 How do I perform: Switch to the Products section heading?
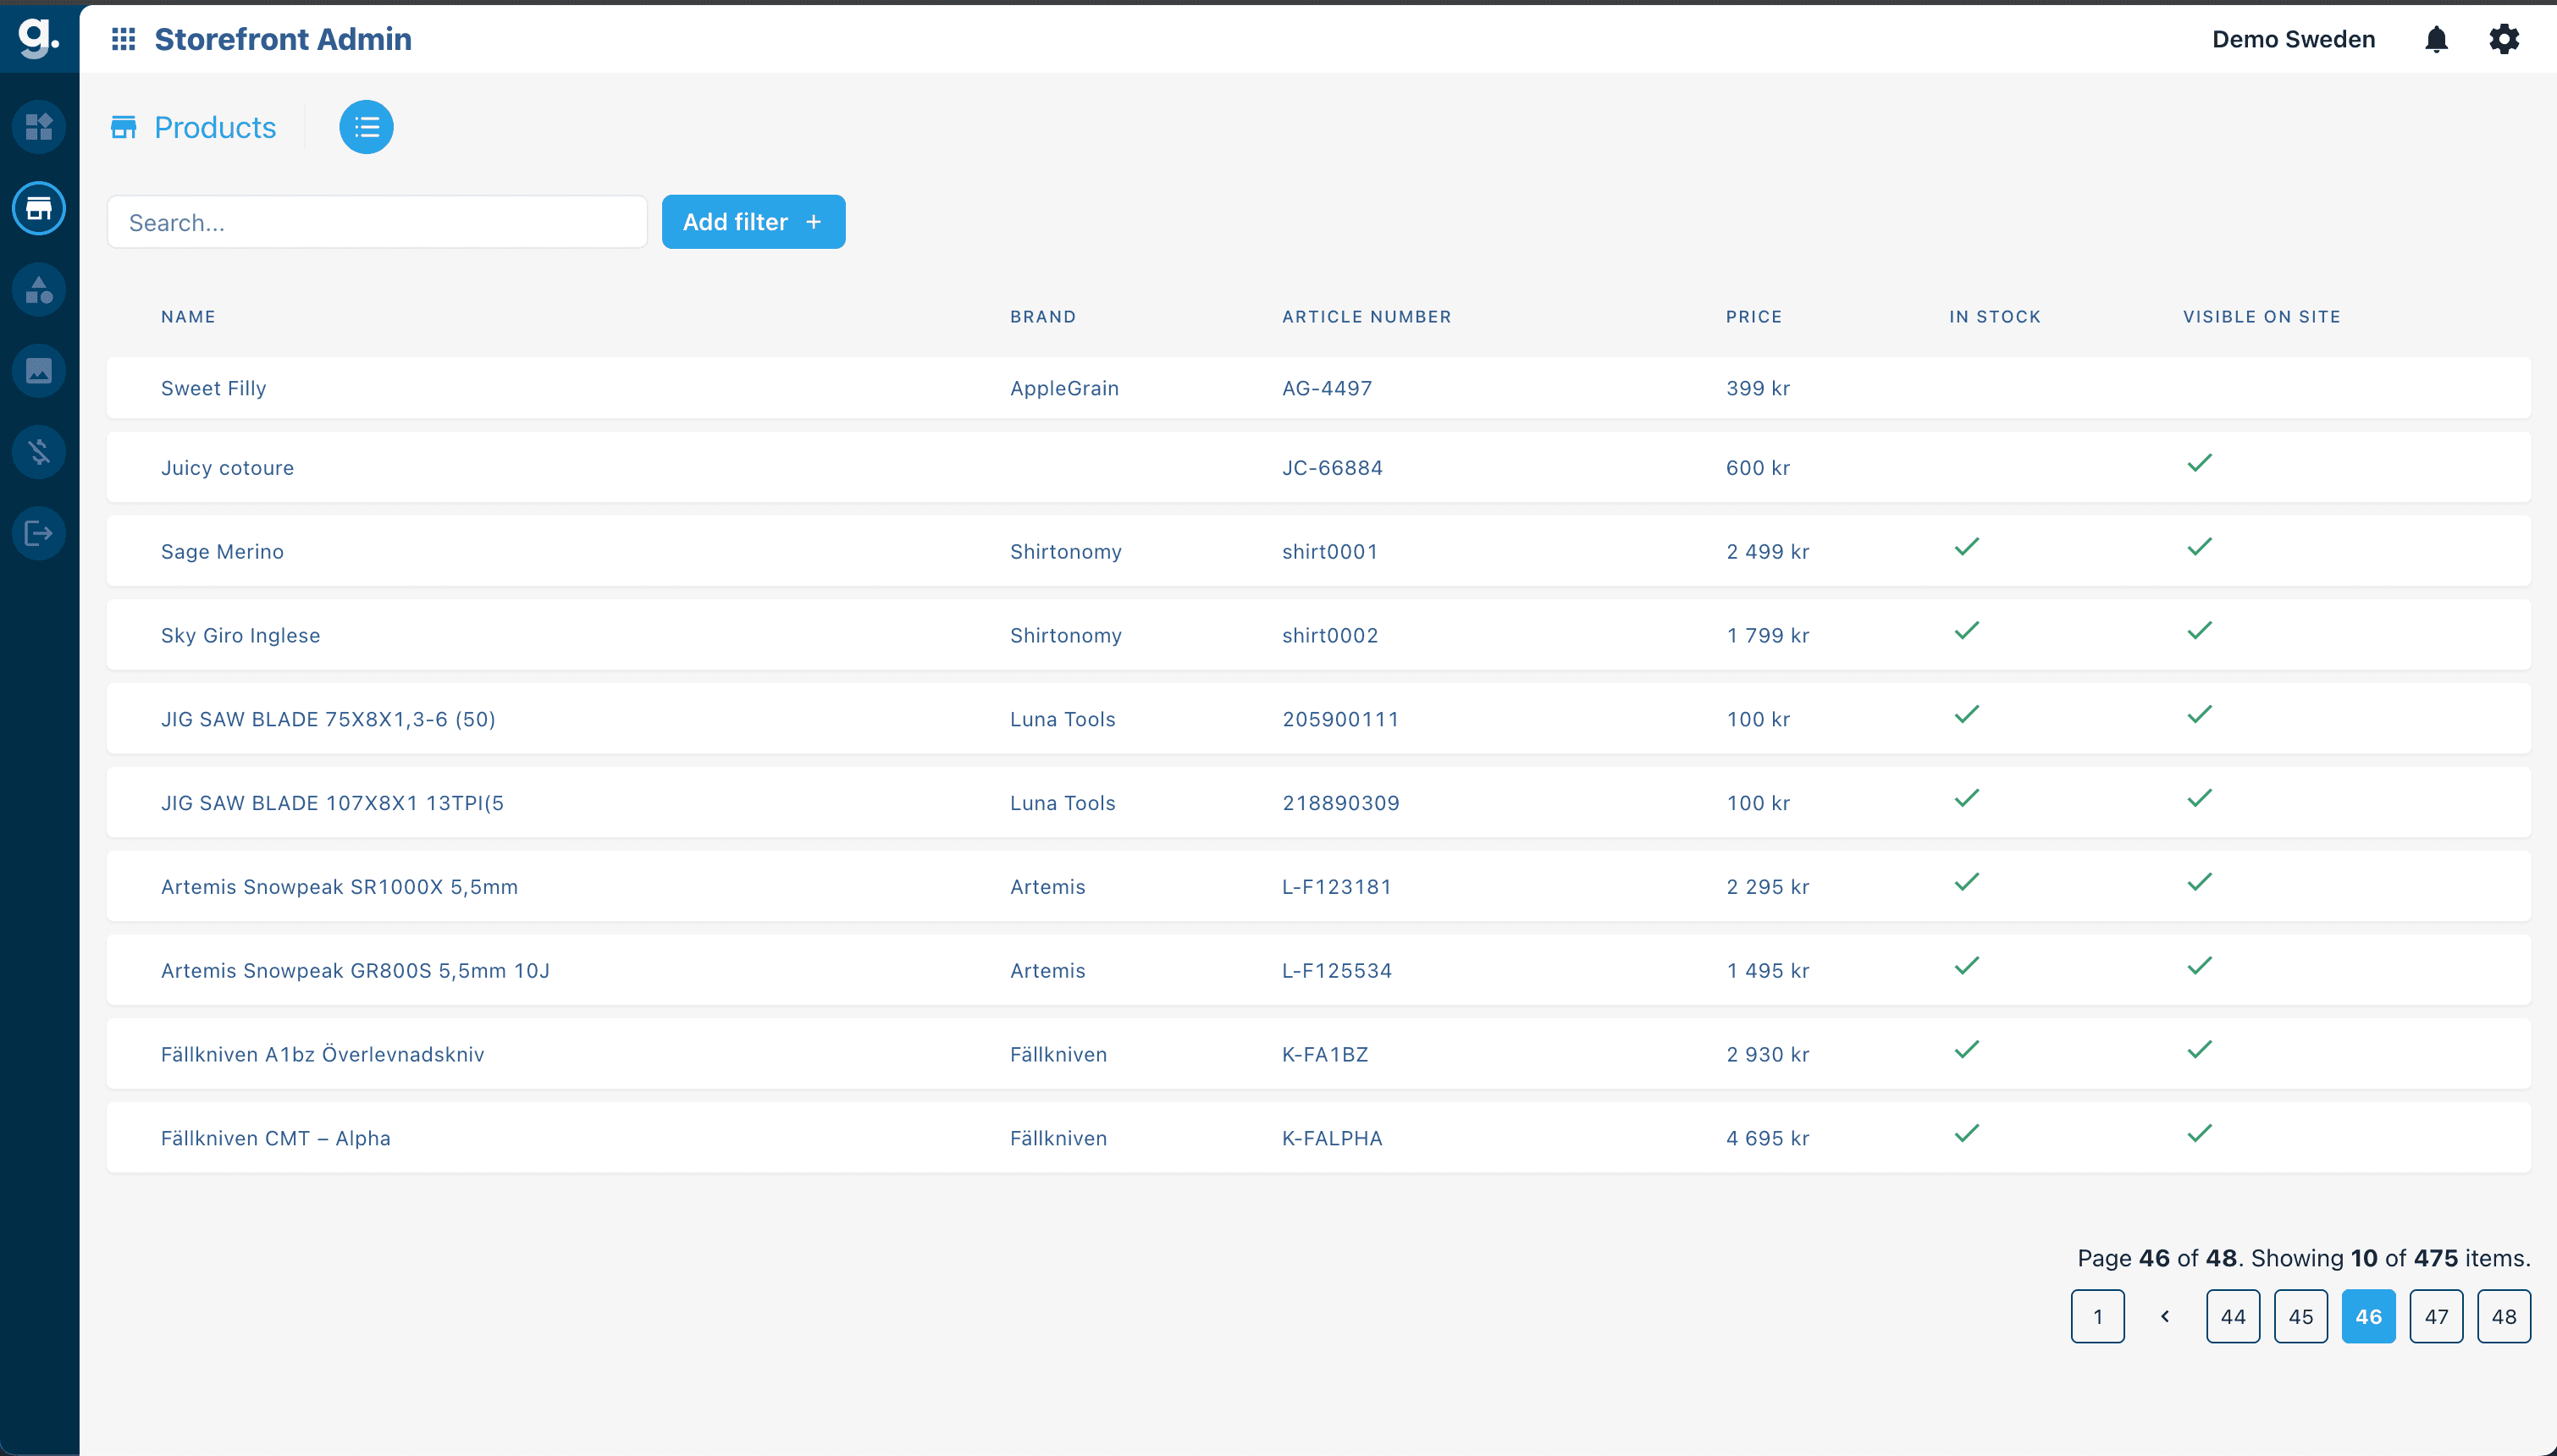[x=214, y=127]
